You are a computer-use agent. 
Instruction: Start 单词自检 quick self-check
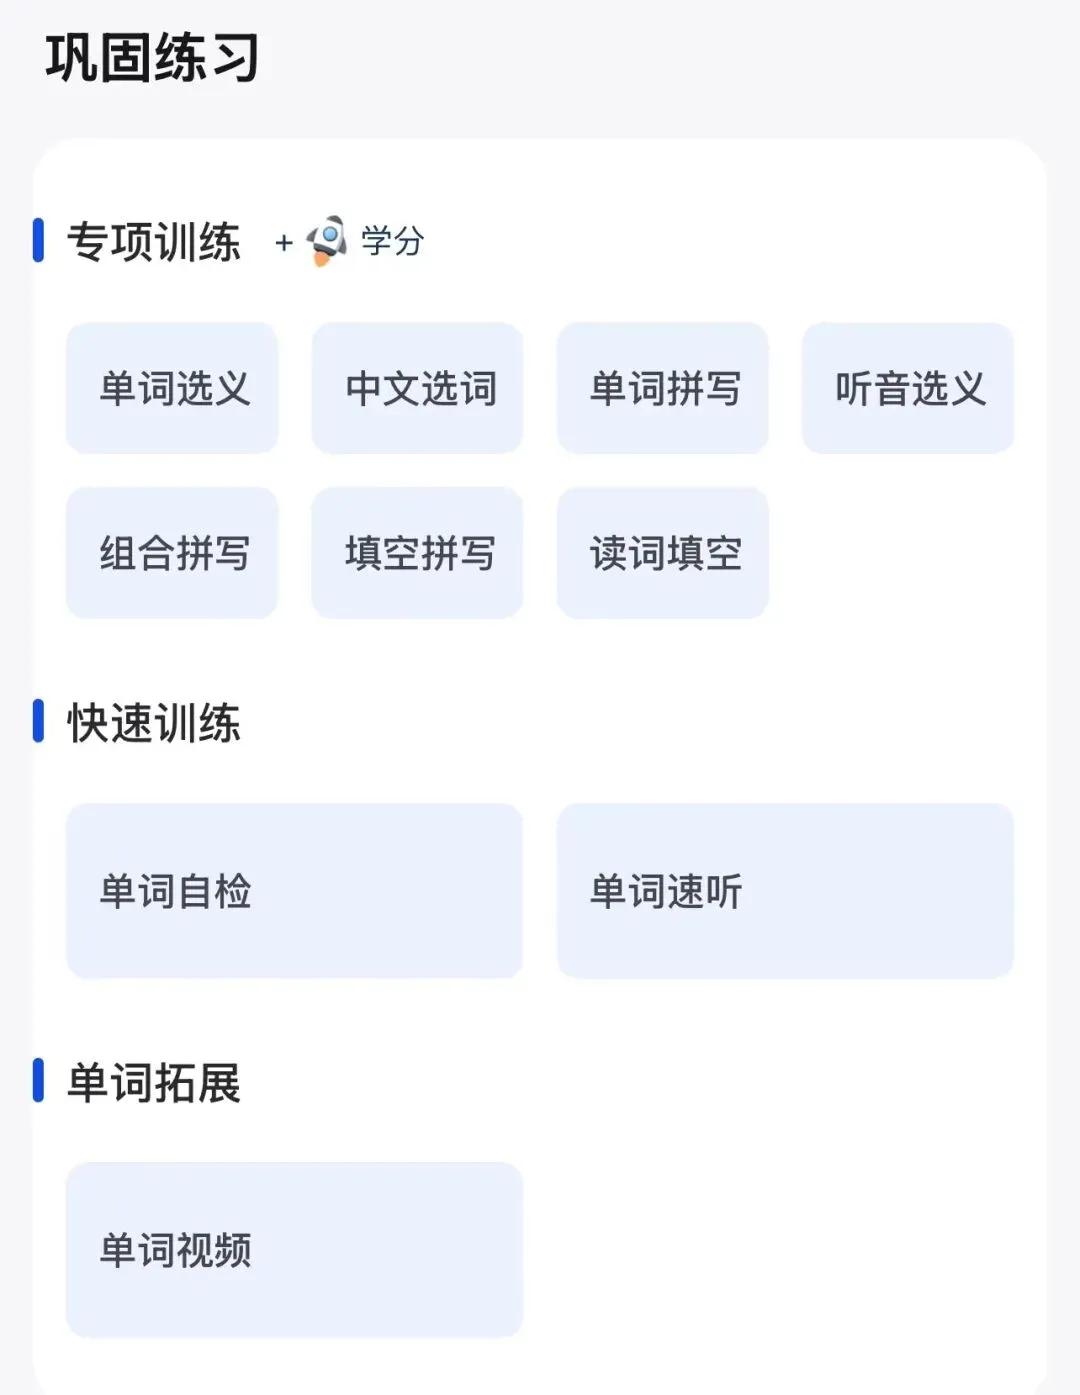coord(294,891)
